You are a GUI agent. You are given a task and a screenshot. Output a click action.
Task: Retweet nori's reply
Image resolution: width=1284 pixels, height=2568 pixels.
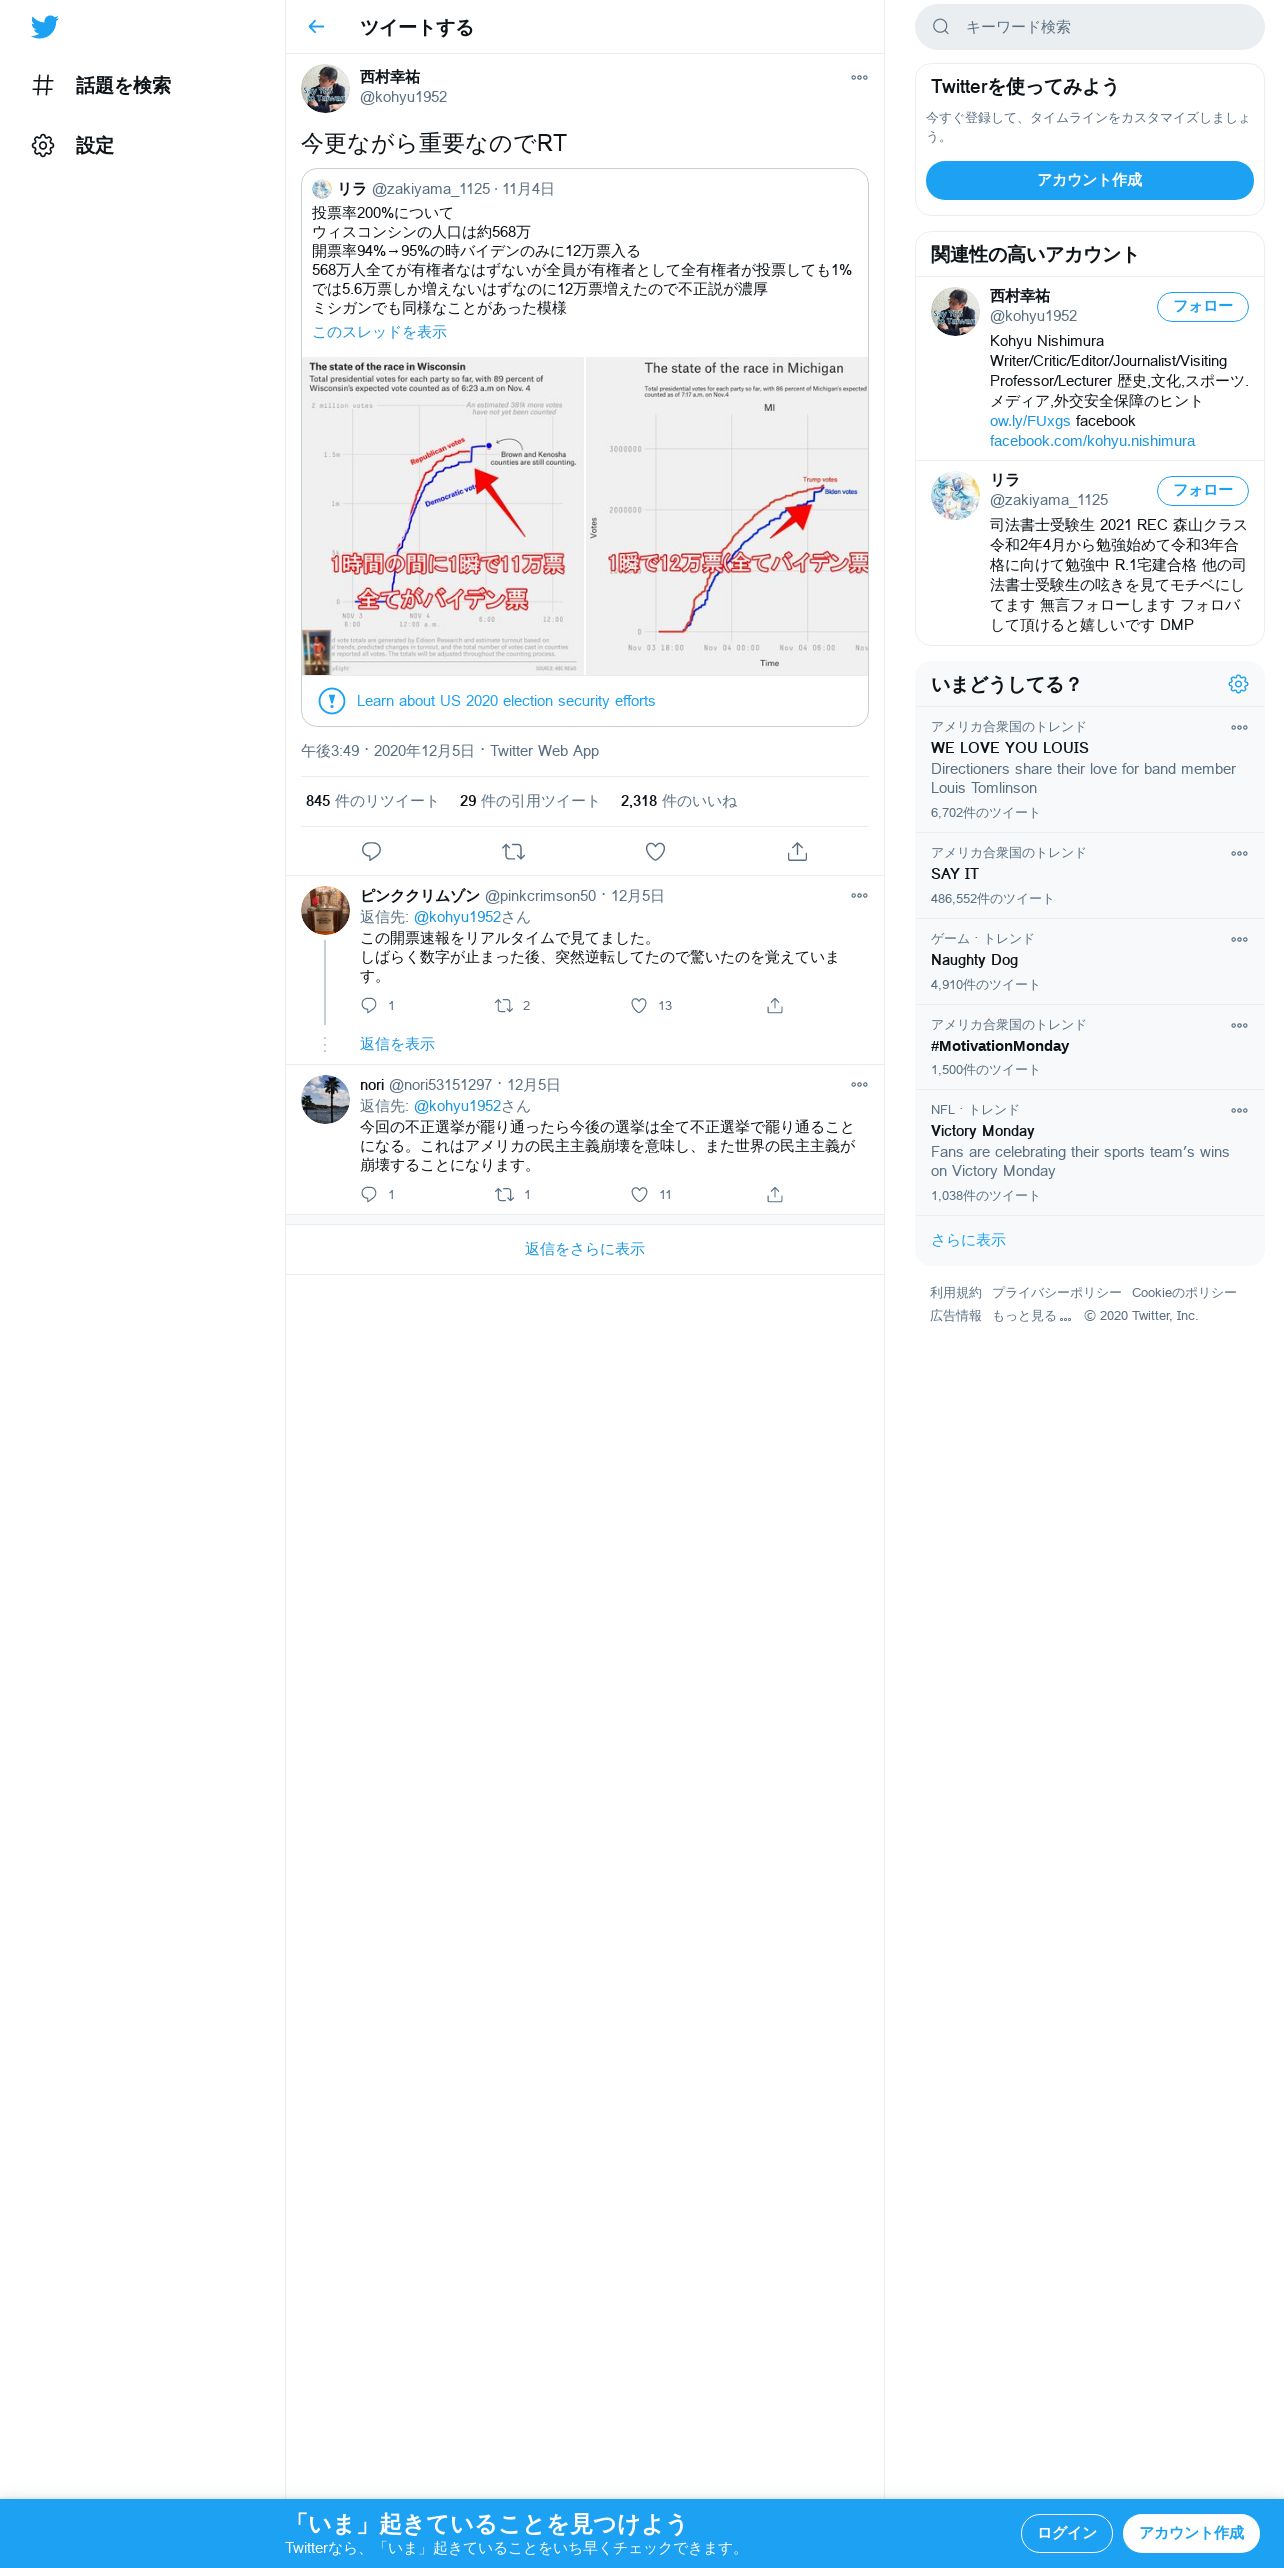(x=504, y=1194)
